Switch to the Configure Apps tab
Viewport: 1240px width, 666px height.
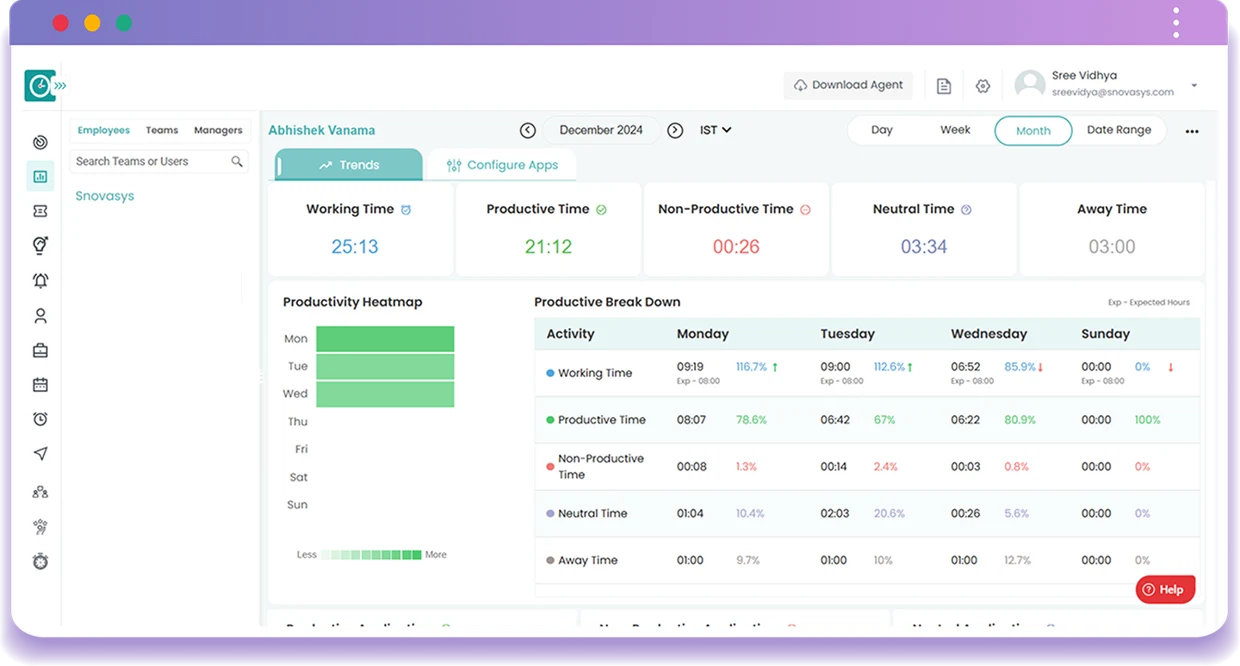(x=502, y=164)
